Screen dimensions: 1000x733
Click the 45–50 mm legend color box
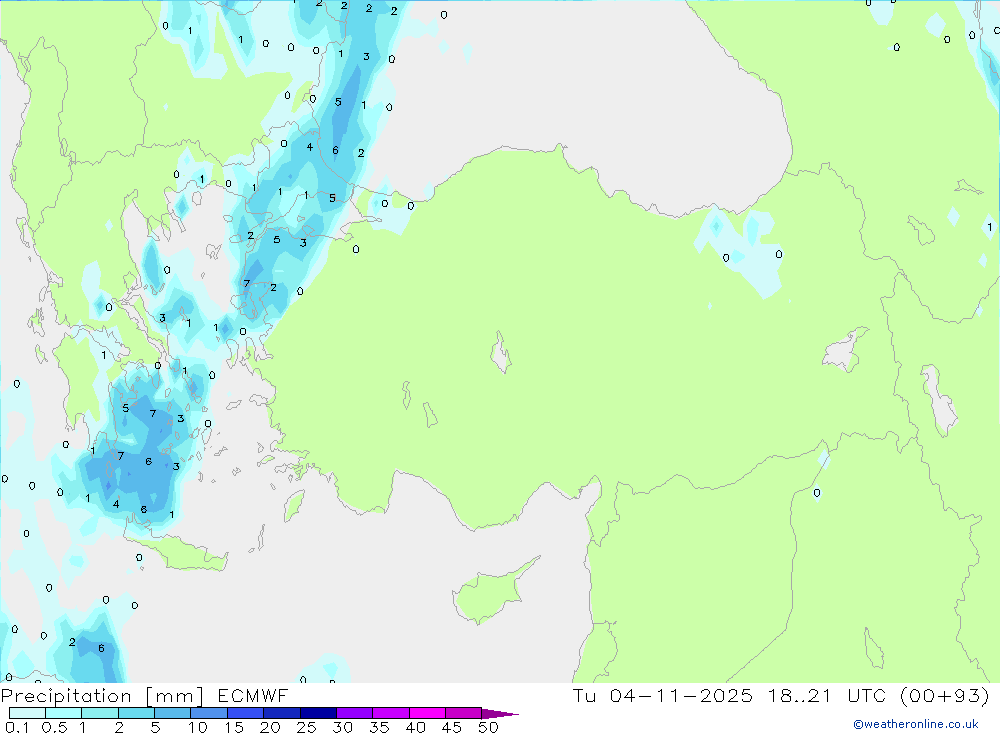[463, 713]
